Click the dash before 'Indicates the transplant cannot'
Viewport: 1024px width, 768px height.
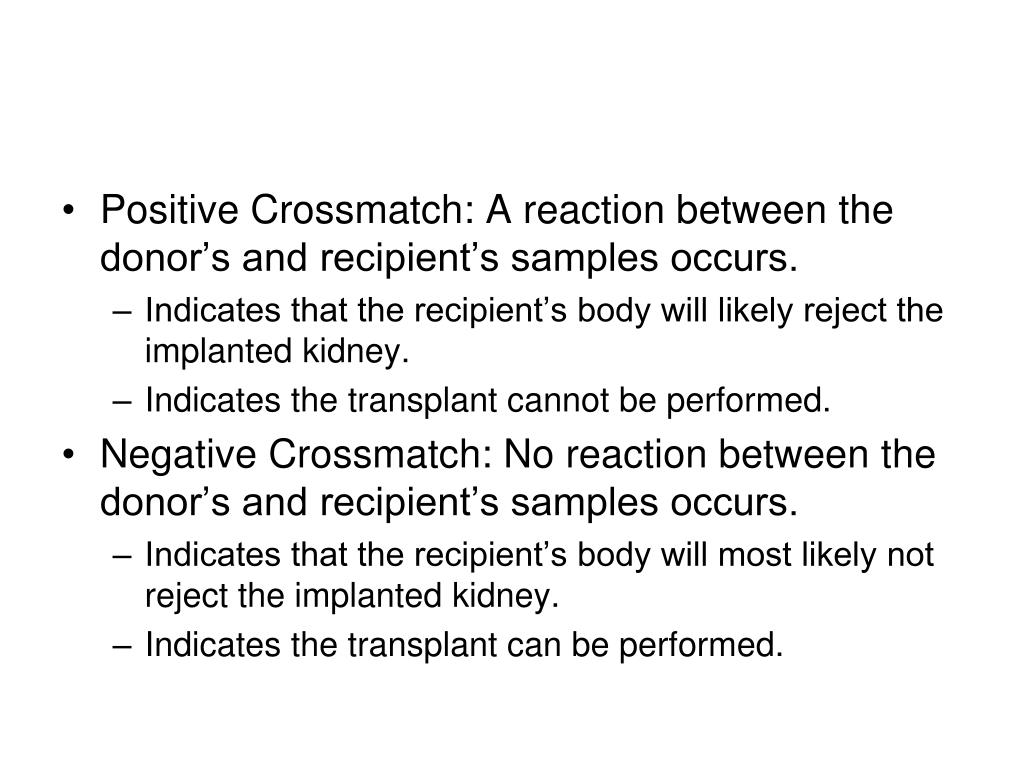128,402
